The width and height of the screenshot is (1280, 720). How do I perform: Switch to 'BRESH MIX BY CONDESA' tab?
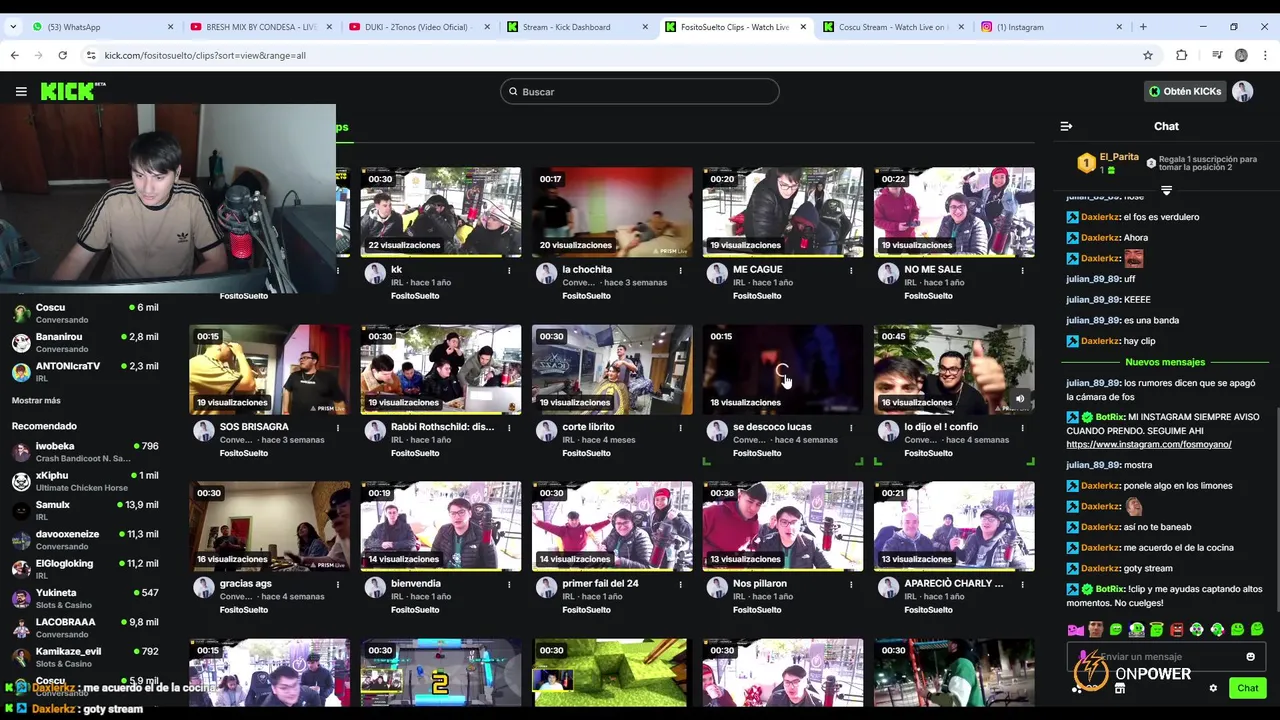tap(260, 27)
